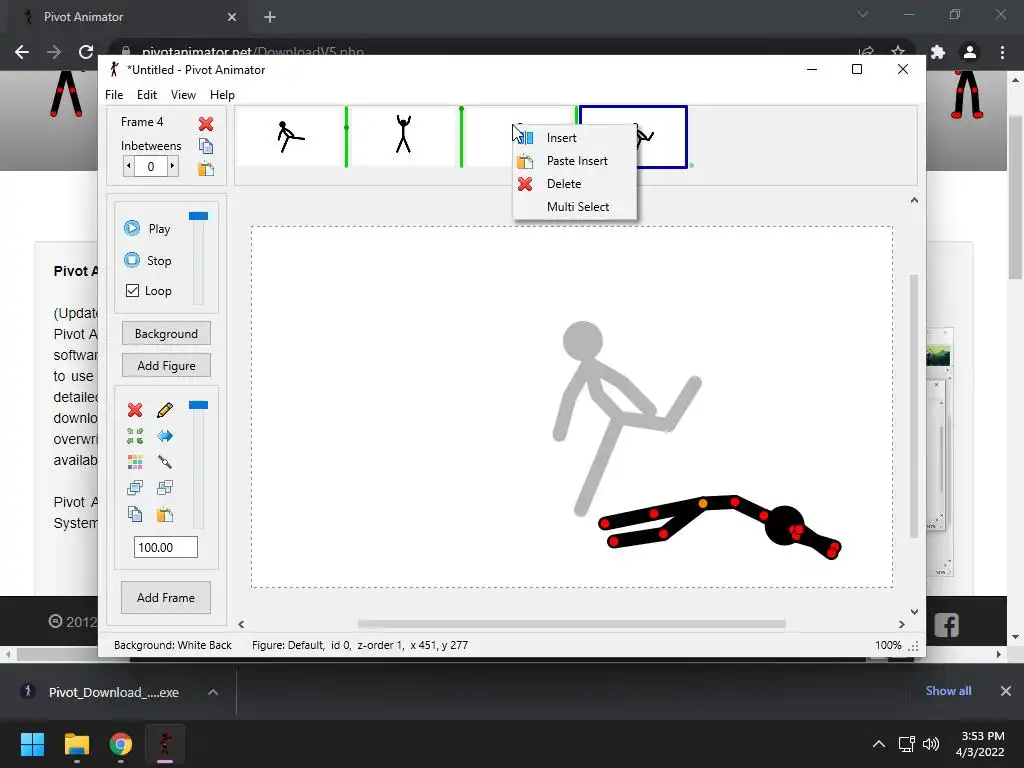Close the downloads bar
1024x768 pixels.
click(1006, 691)
